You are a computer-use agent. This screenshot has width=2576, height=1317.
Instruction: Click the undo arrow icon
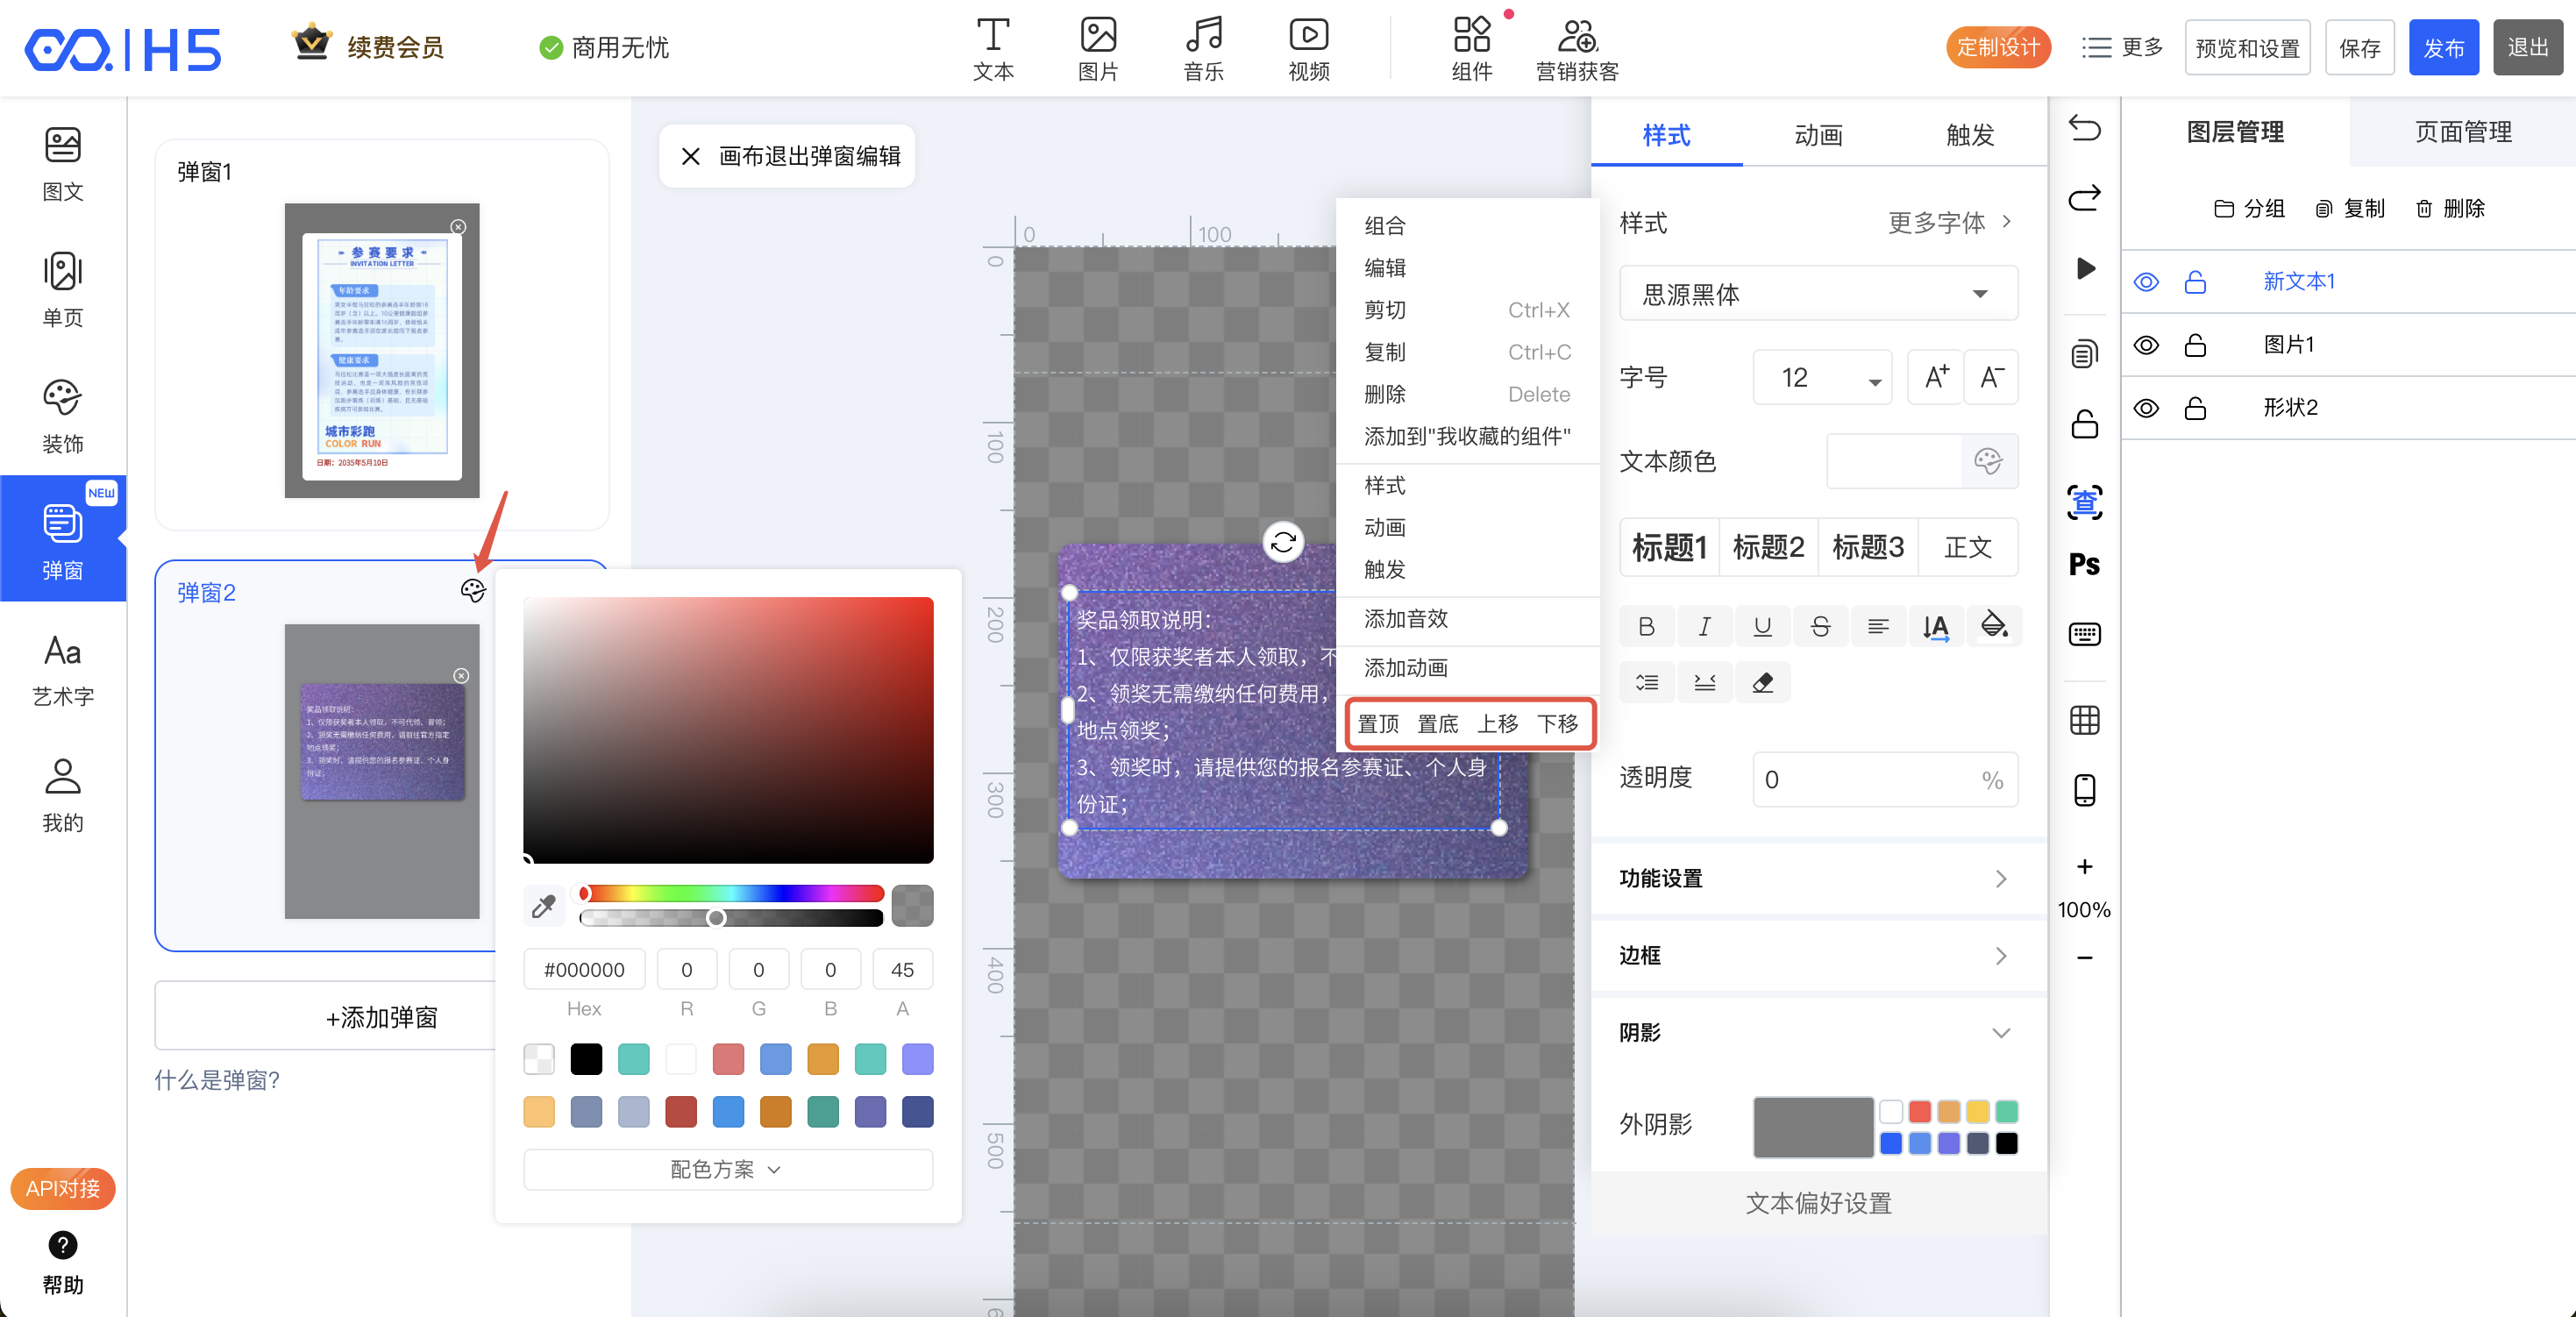pos(2084,129)
